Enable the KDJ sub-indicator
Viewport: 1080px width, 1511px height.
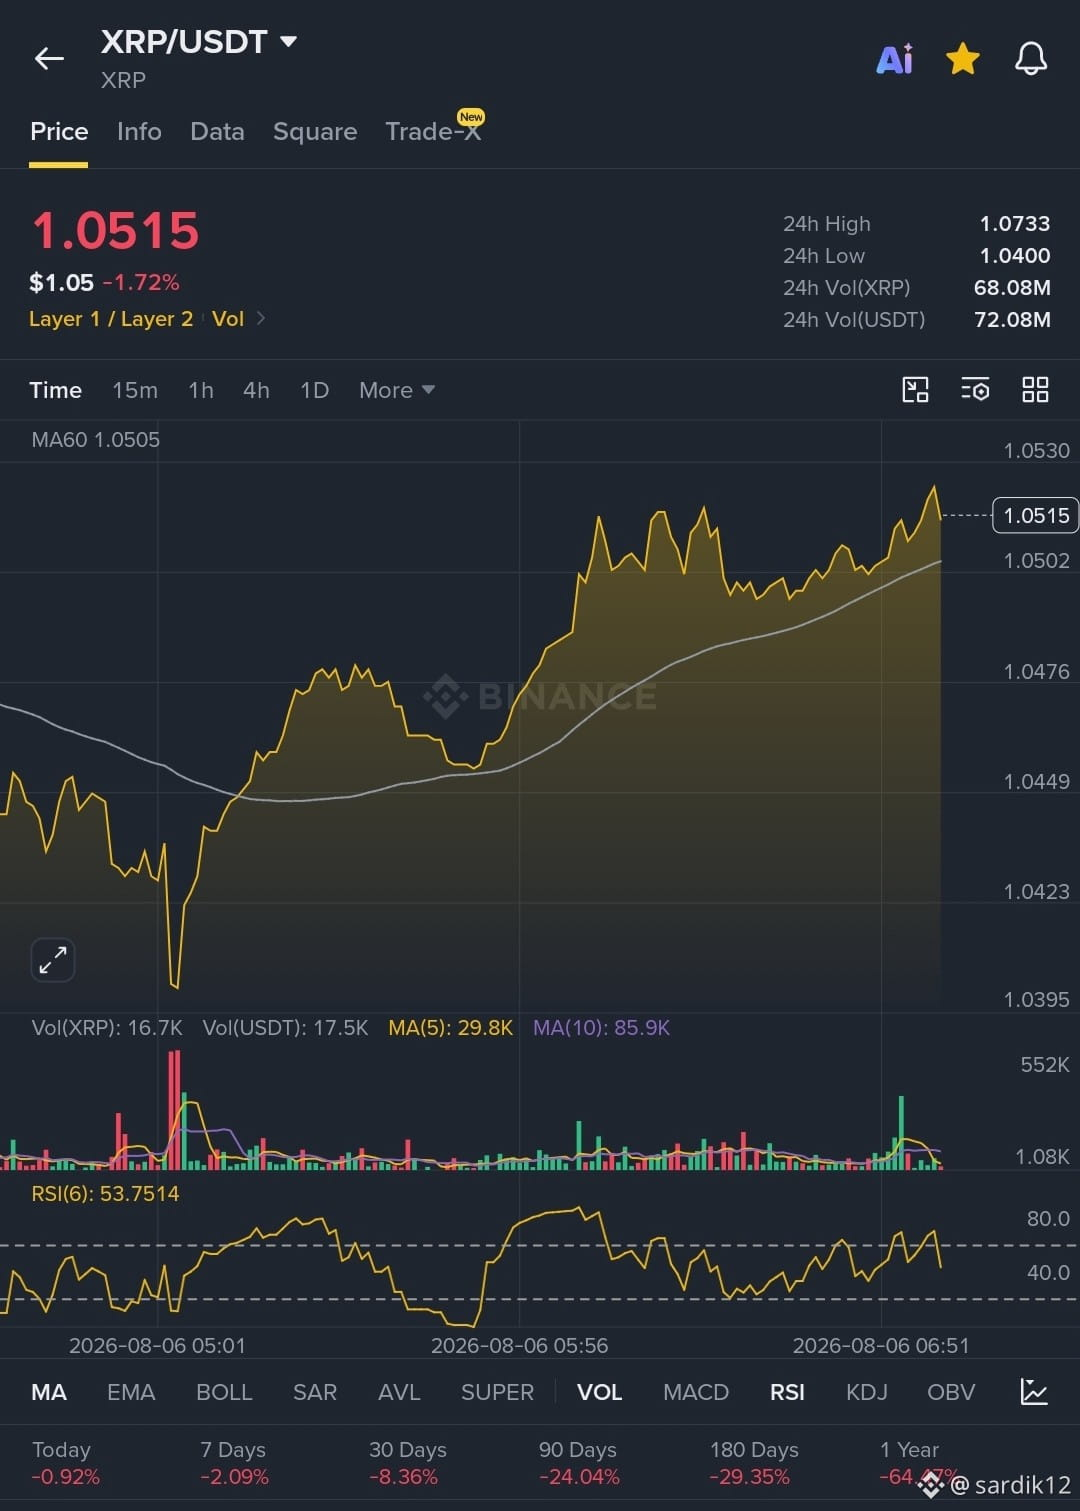click(867, 1392)
